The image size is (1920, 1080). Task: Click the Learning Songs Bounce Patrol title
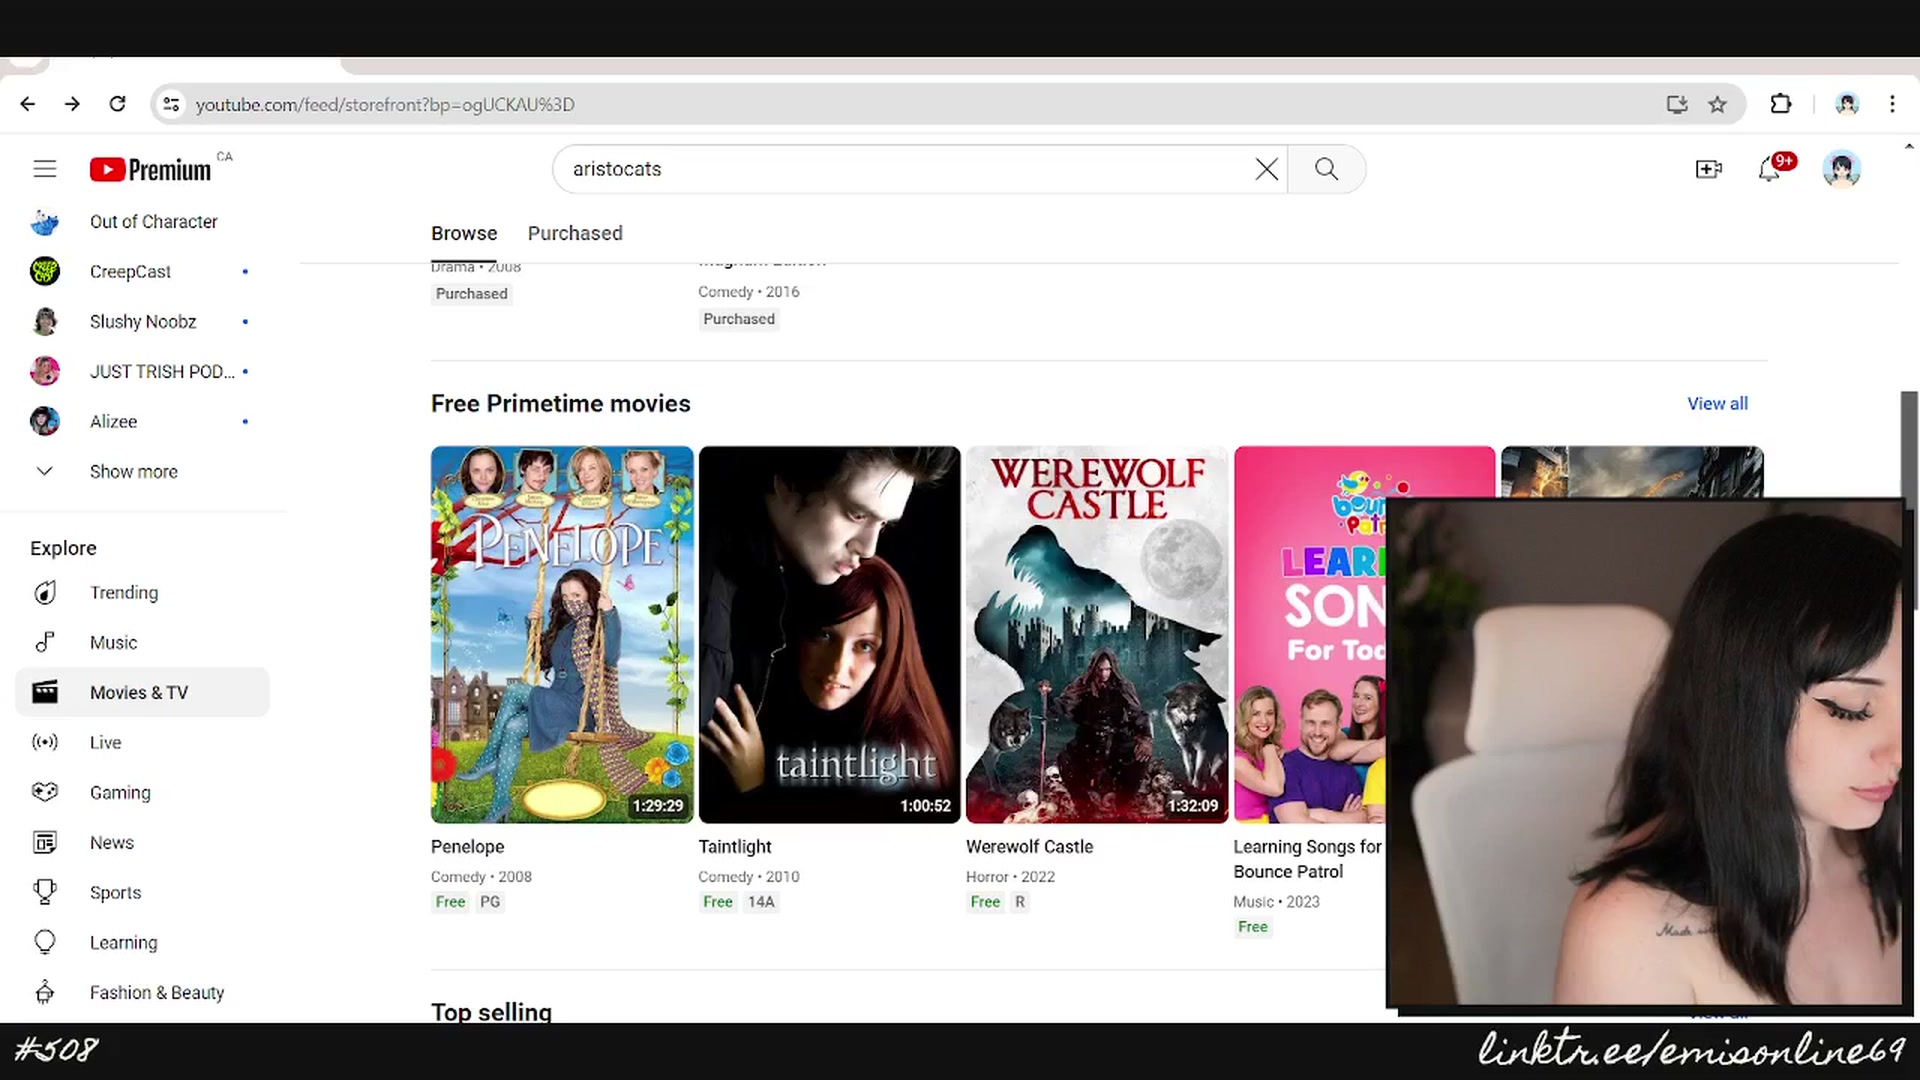pyautogui.click(x=1307, y=859)
